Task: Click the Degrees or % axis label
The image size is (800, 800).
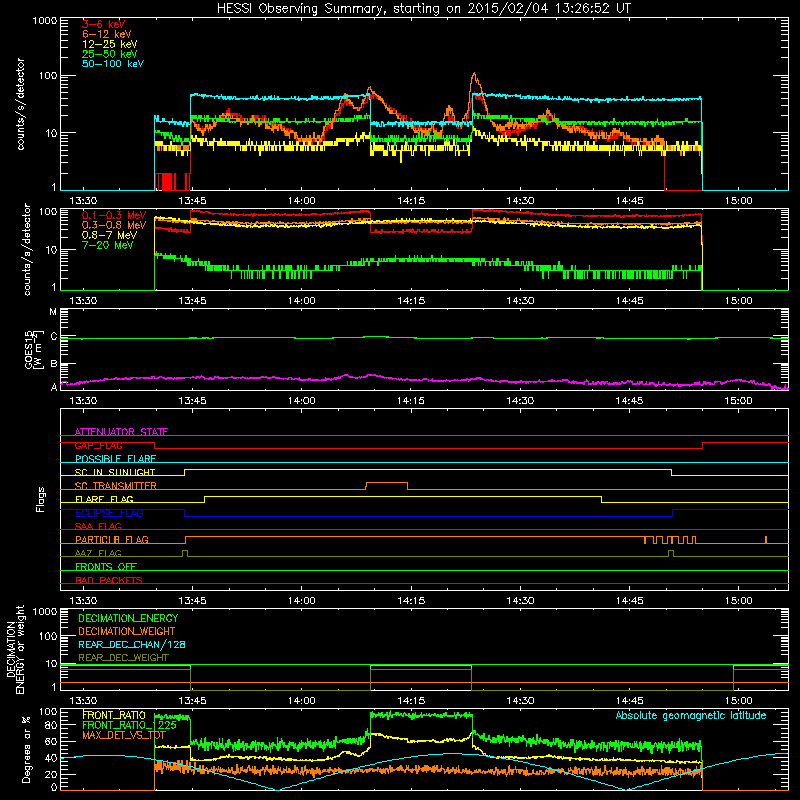Action: pos(26,749)
